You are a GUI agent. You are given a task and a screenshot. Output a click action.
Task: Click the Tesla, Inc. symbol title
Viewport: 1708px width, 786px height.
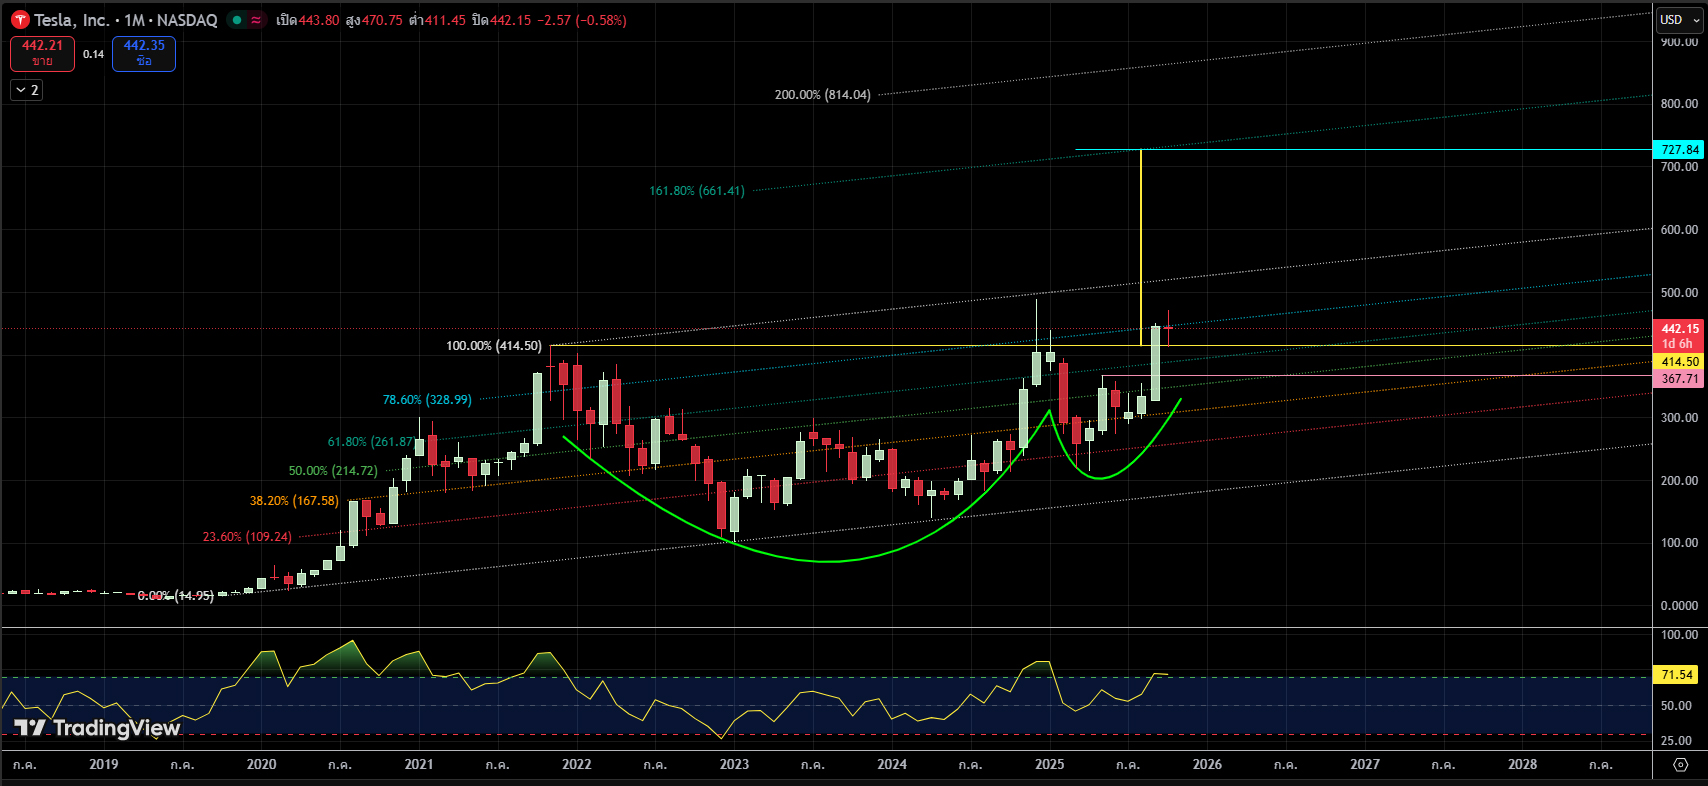coord(72,20)
